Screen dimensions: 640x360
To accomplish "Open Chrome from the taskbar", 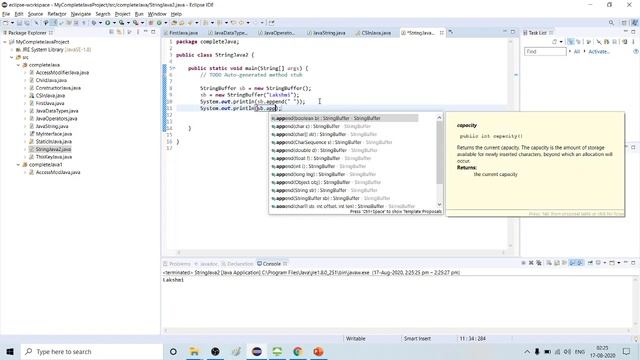I will pos(298,351).
